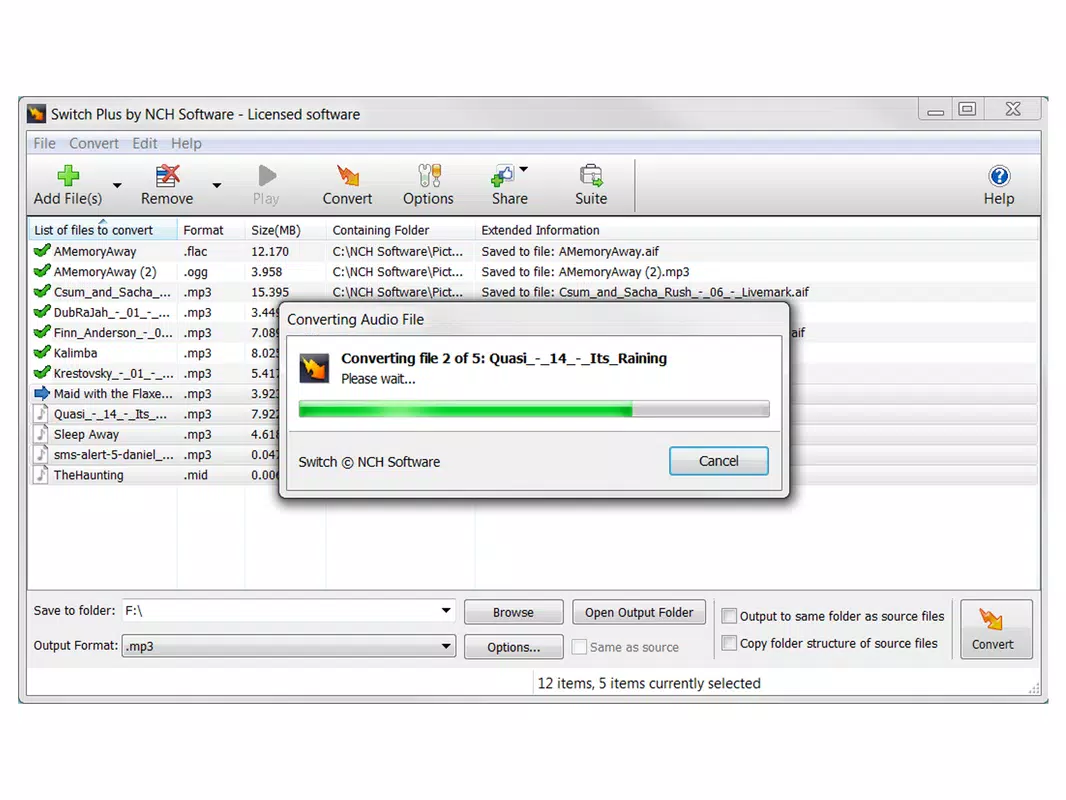The width and height of the screenshot is (1066, 800).
Task: Click music note icon beside TheHaunting
Action: pos(41,474)
